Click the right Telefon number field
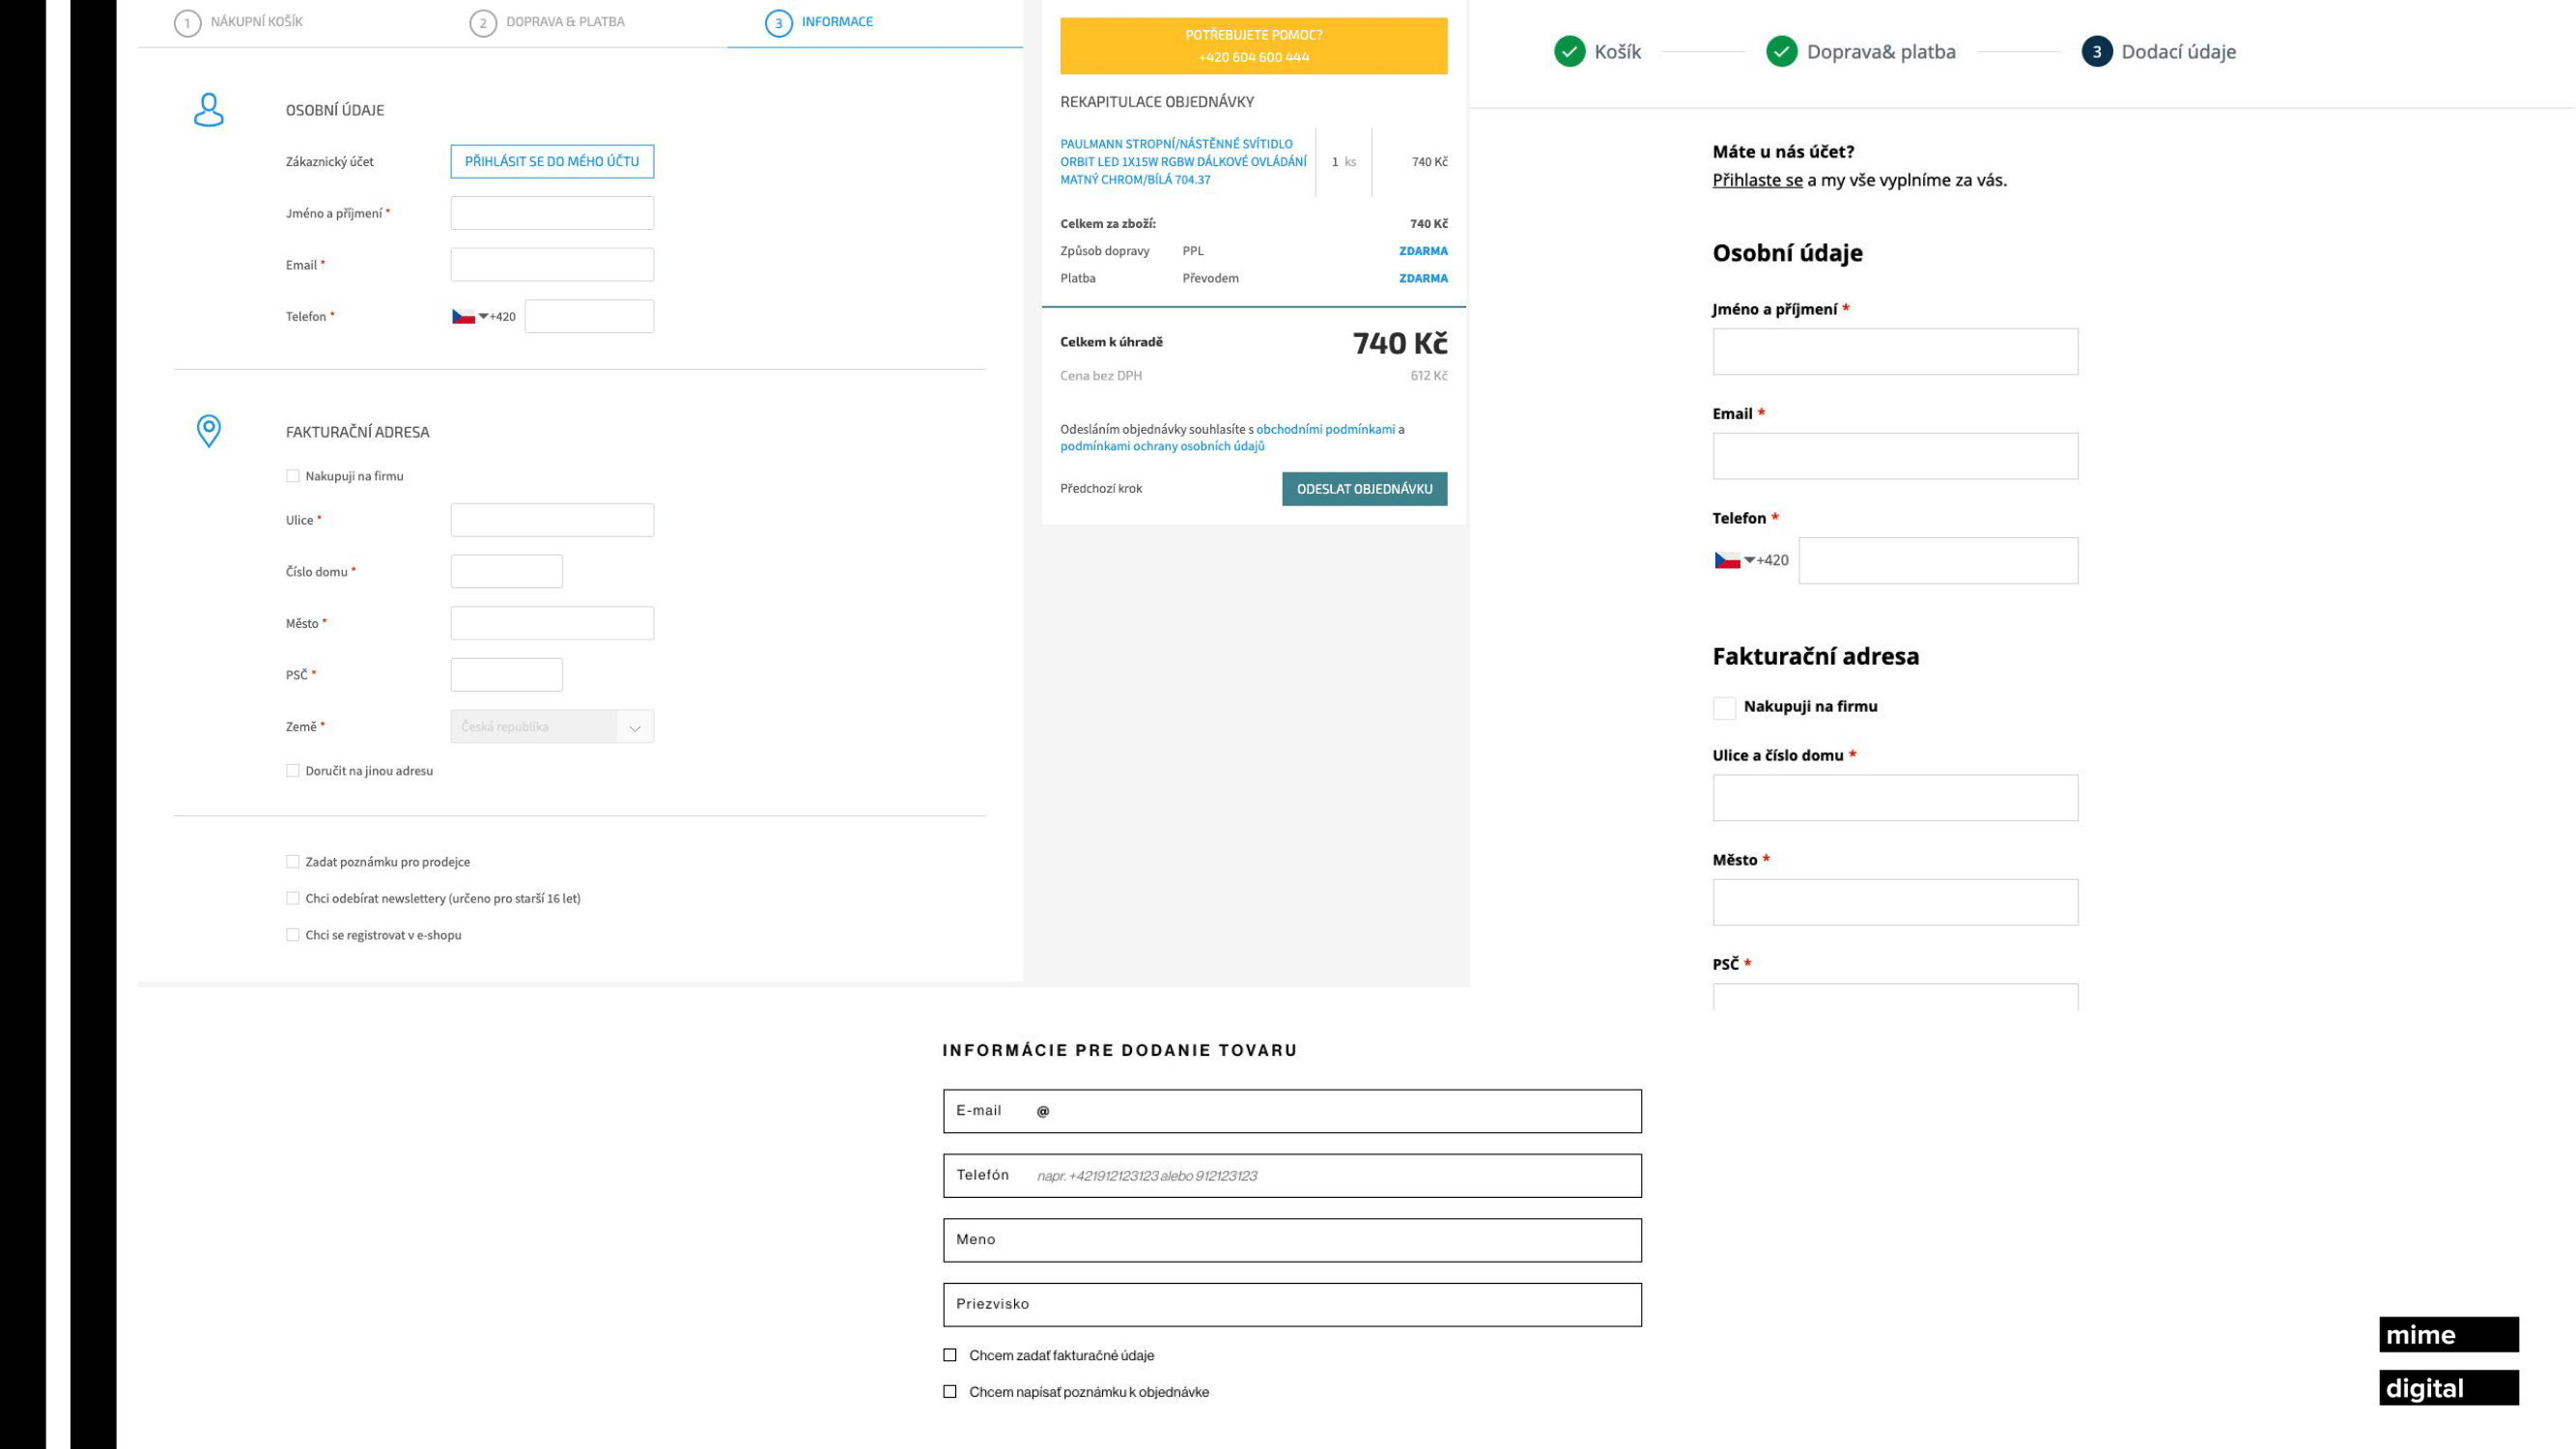Image resolution: width=2576 pixels, height=1449 pixels. (x=1938, y=561)
